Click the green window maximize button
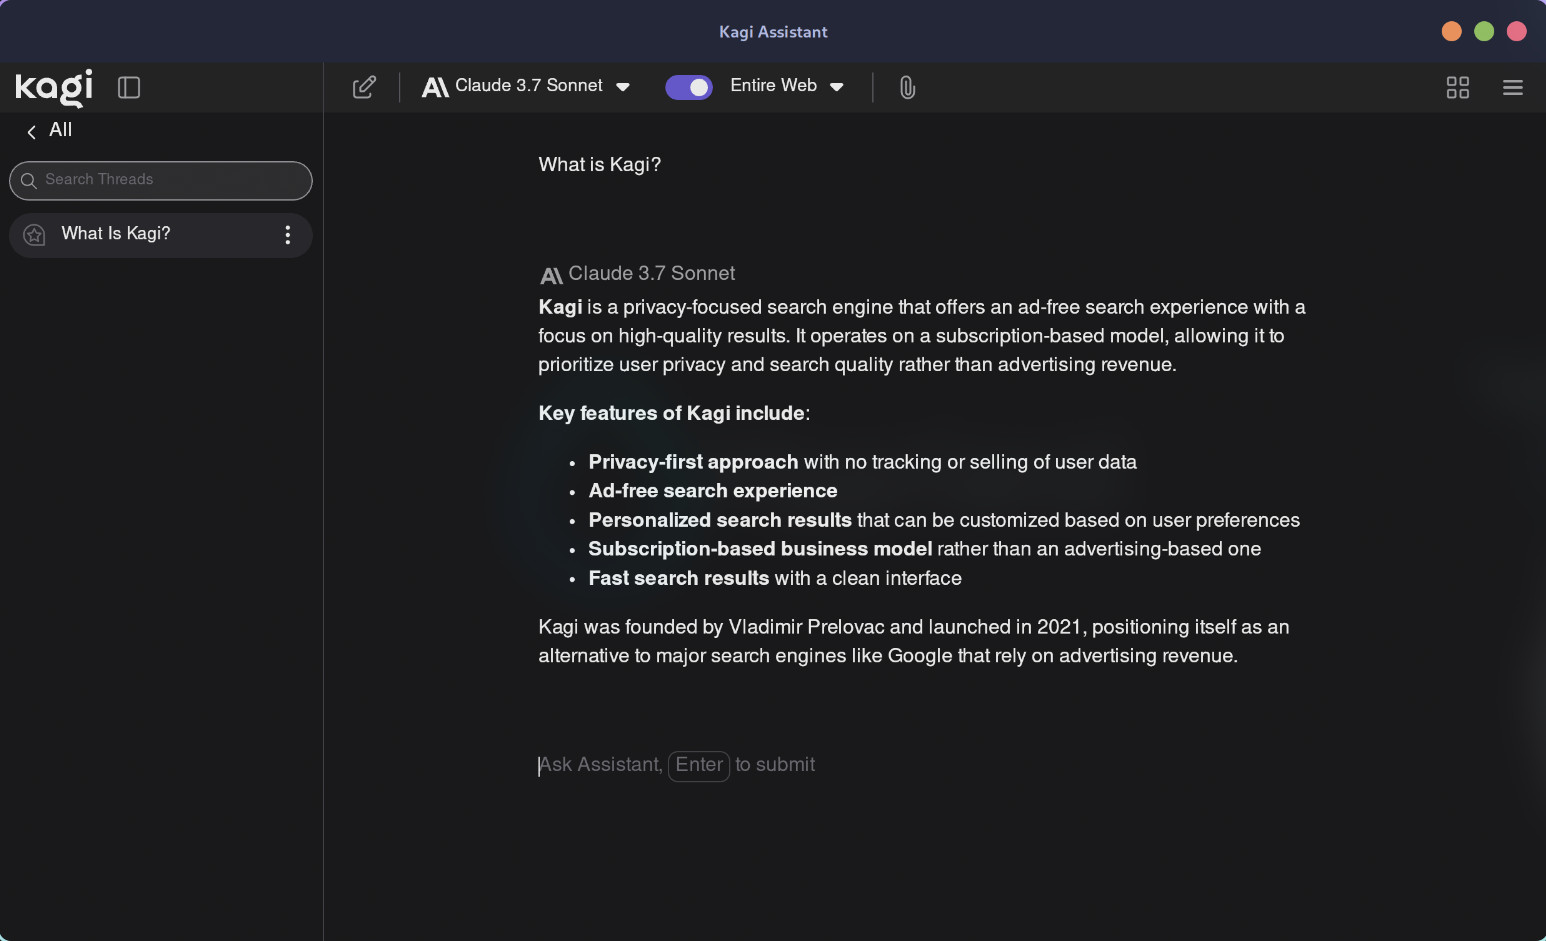This screenshot has height=941, width=1546. (1484, 32)
